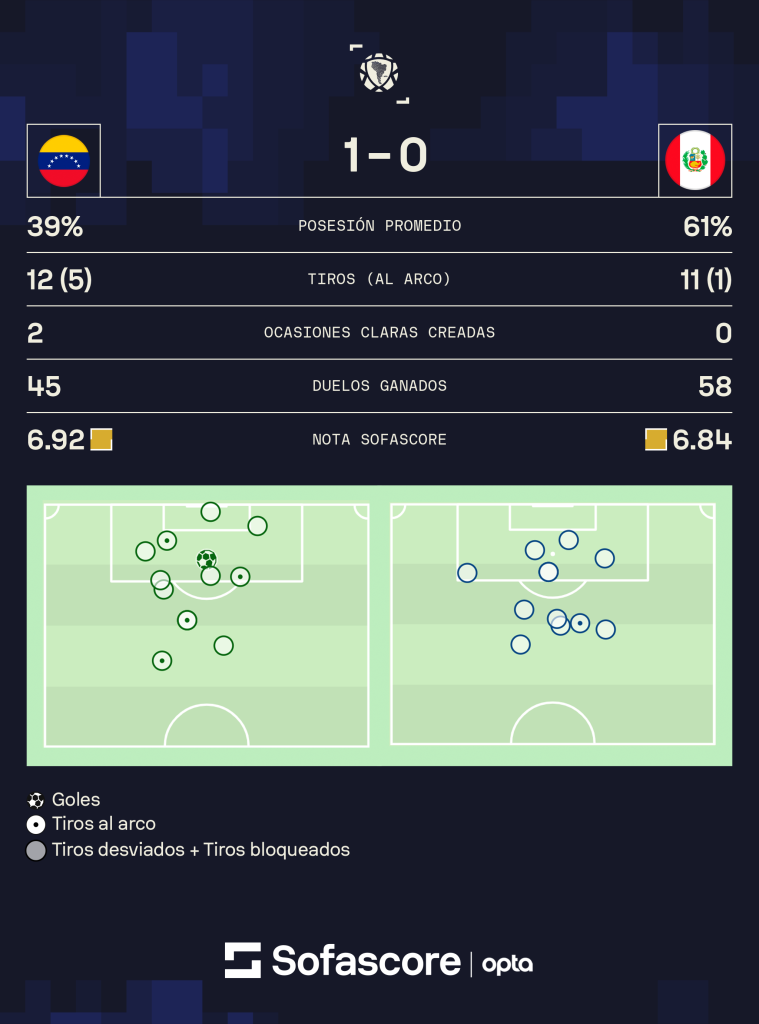
Task: Select Peru's only on-target shot marker
Action: pyautogui.click(x=580, y=623)
